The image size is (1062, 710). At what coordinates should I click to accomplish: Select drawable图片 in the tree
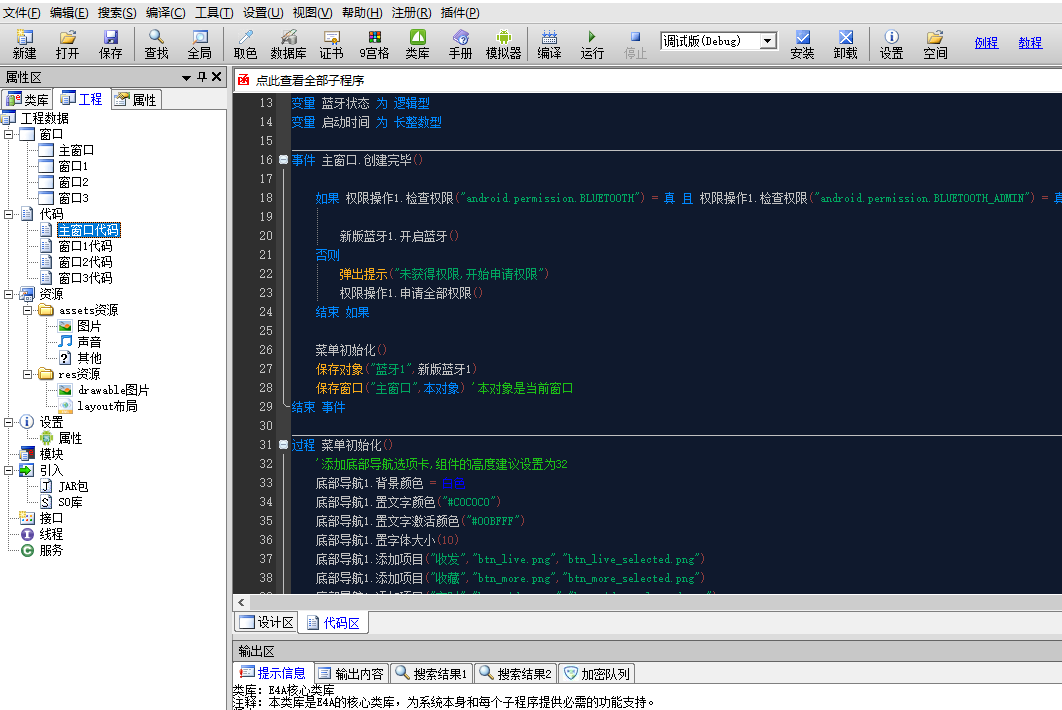click(x=113, y=390)
